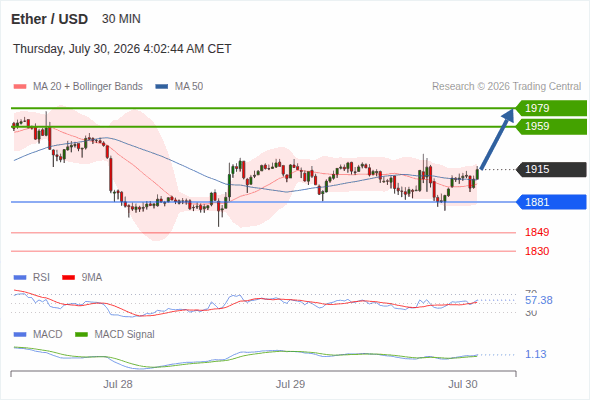Click the blue upward forecast arrow

497,139
